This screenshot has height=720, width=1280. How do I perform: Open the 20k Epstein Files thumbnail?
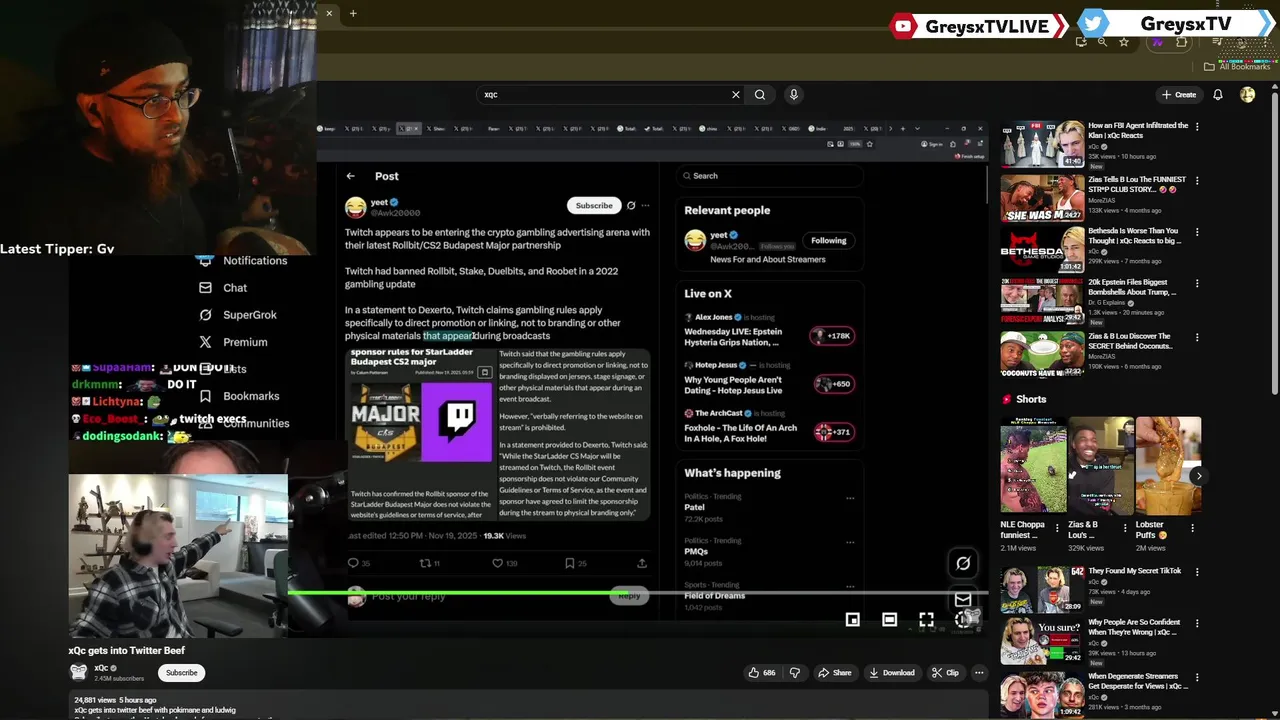click(1043, 302)
